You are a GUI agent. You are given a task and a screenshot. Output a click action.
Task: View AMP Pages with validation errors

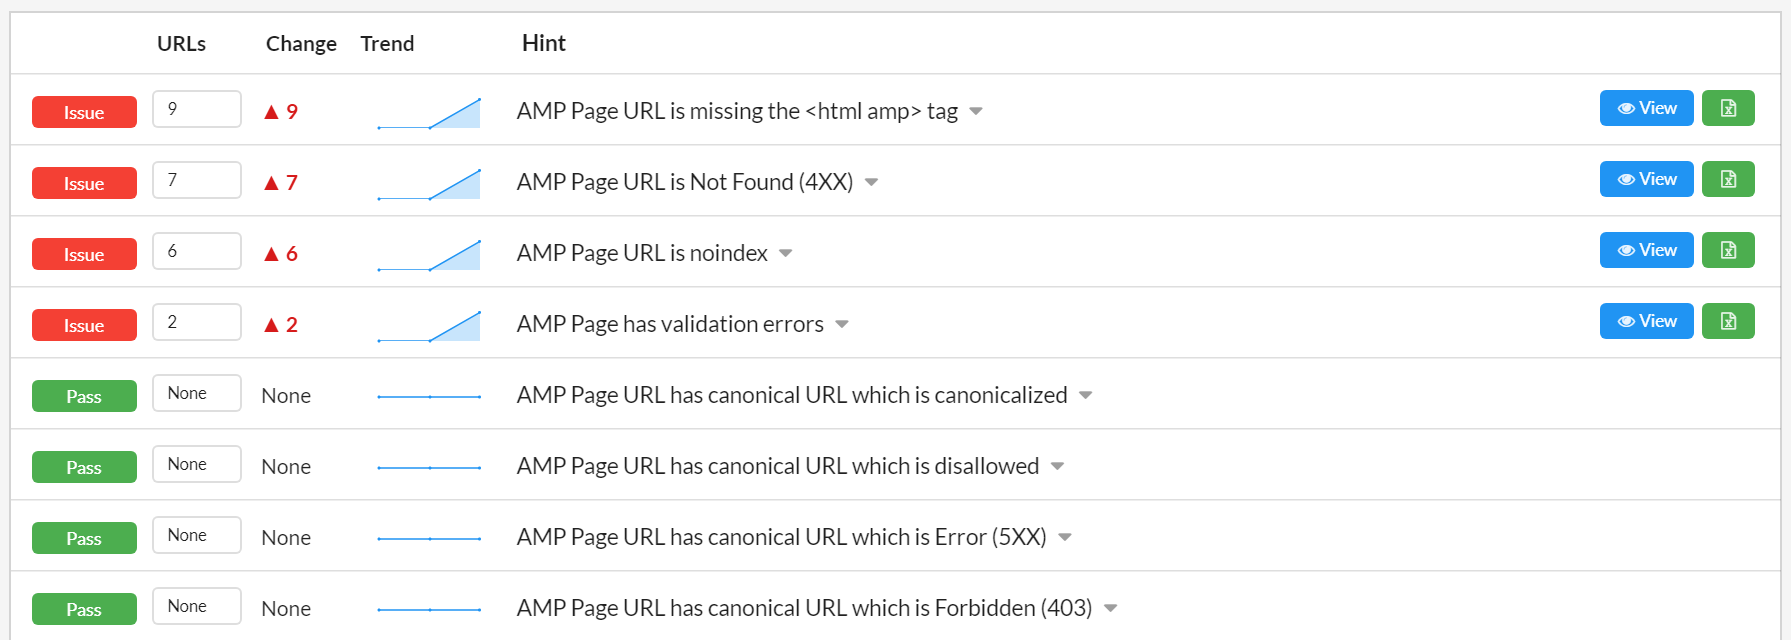[x=1646, y=321]
